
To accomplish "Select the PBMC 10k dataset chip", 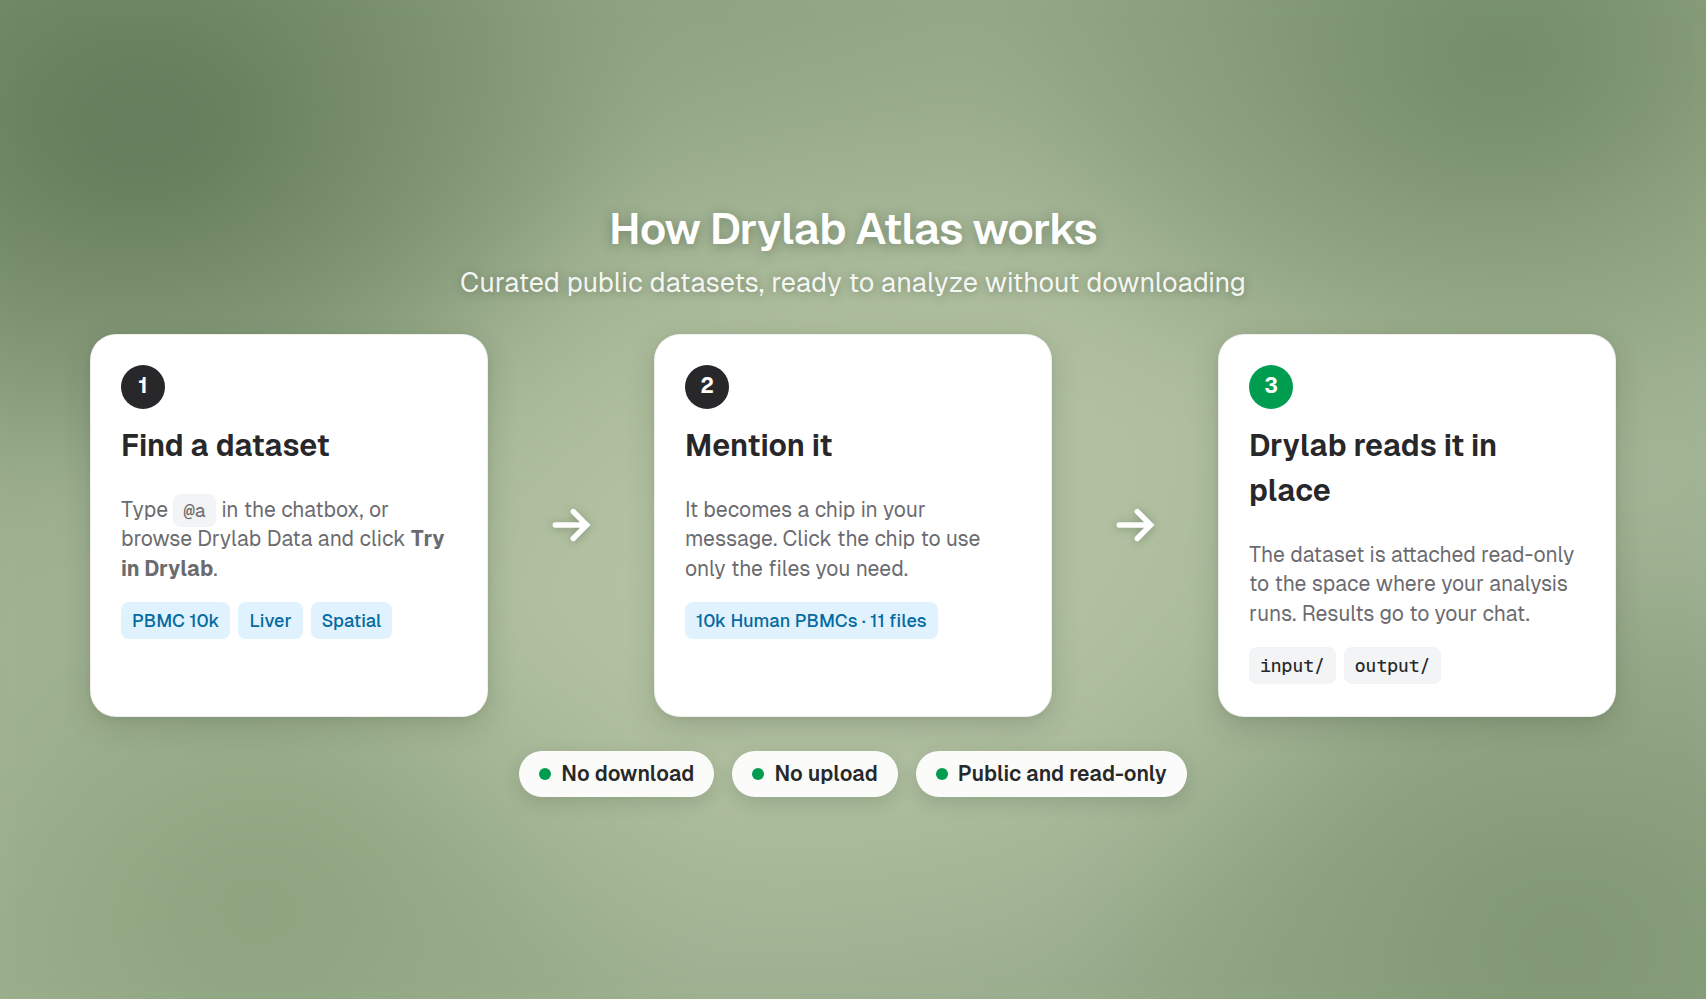I will click(x=175, y=620).
